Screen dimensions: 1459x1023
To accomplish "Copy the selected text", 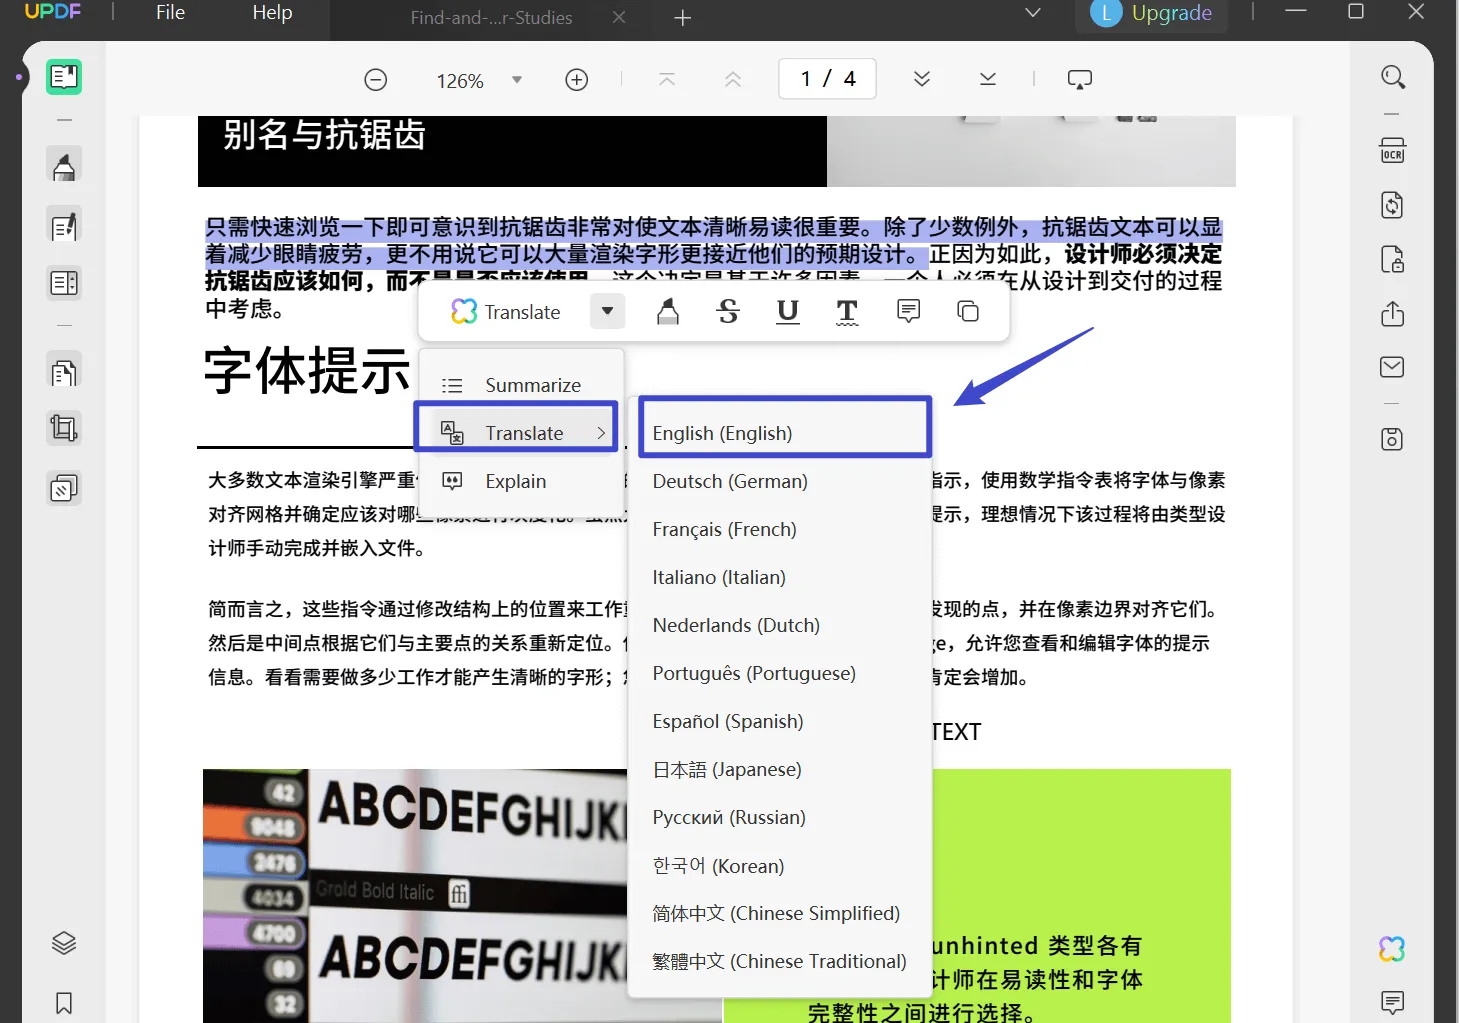I will pyautogui.click(x=968, y=311).
